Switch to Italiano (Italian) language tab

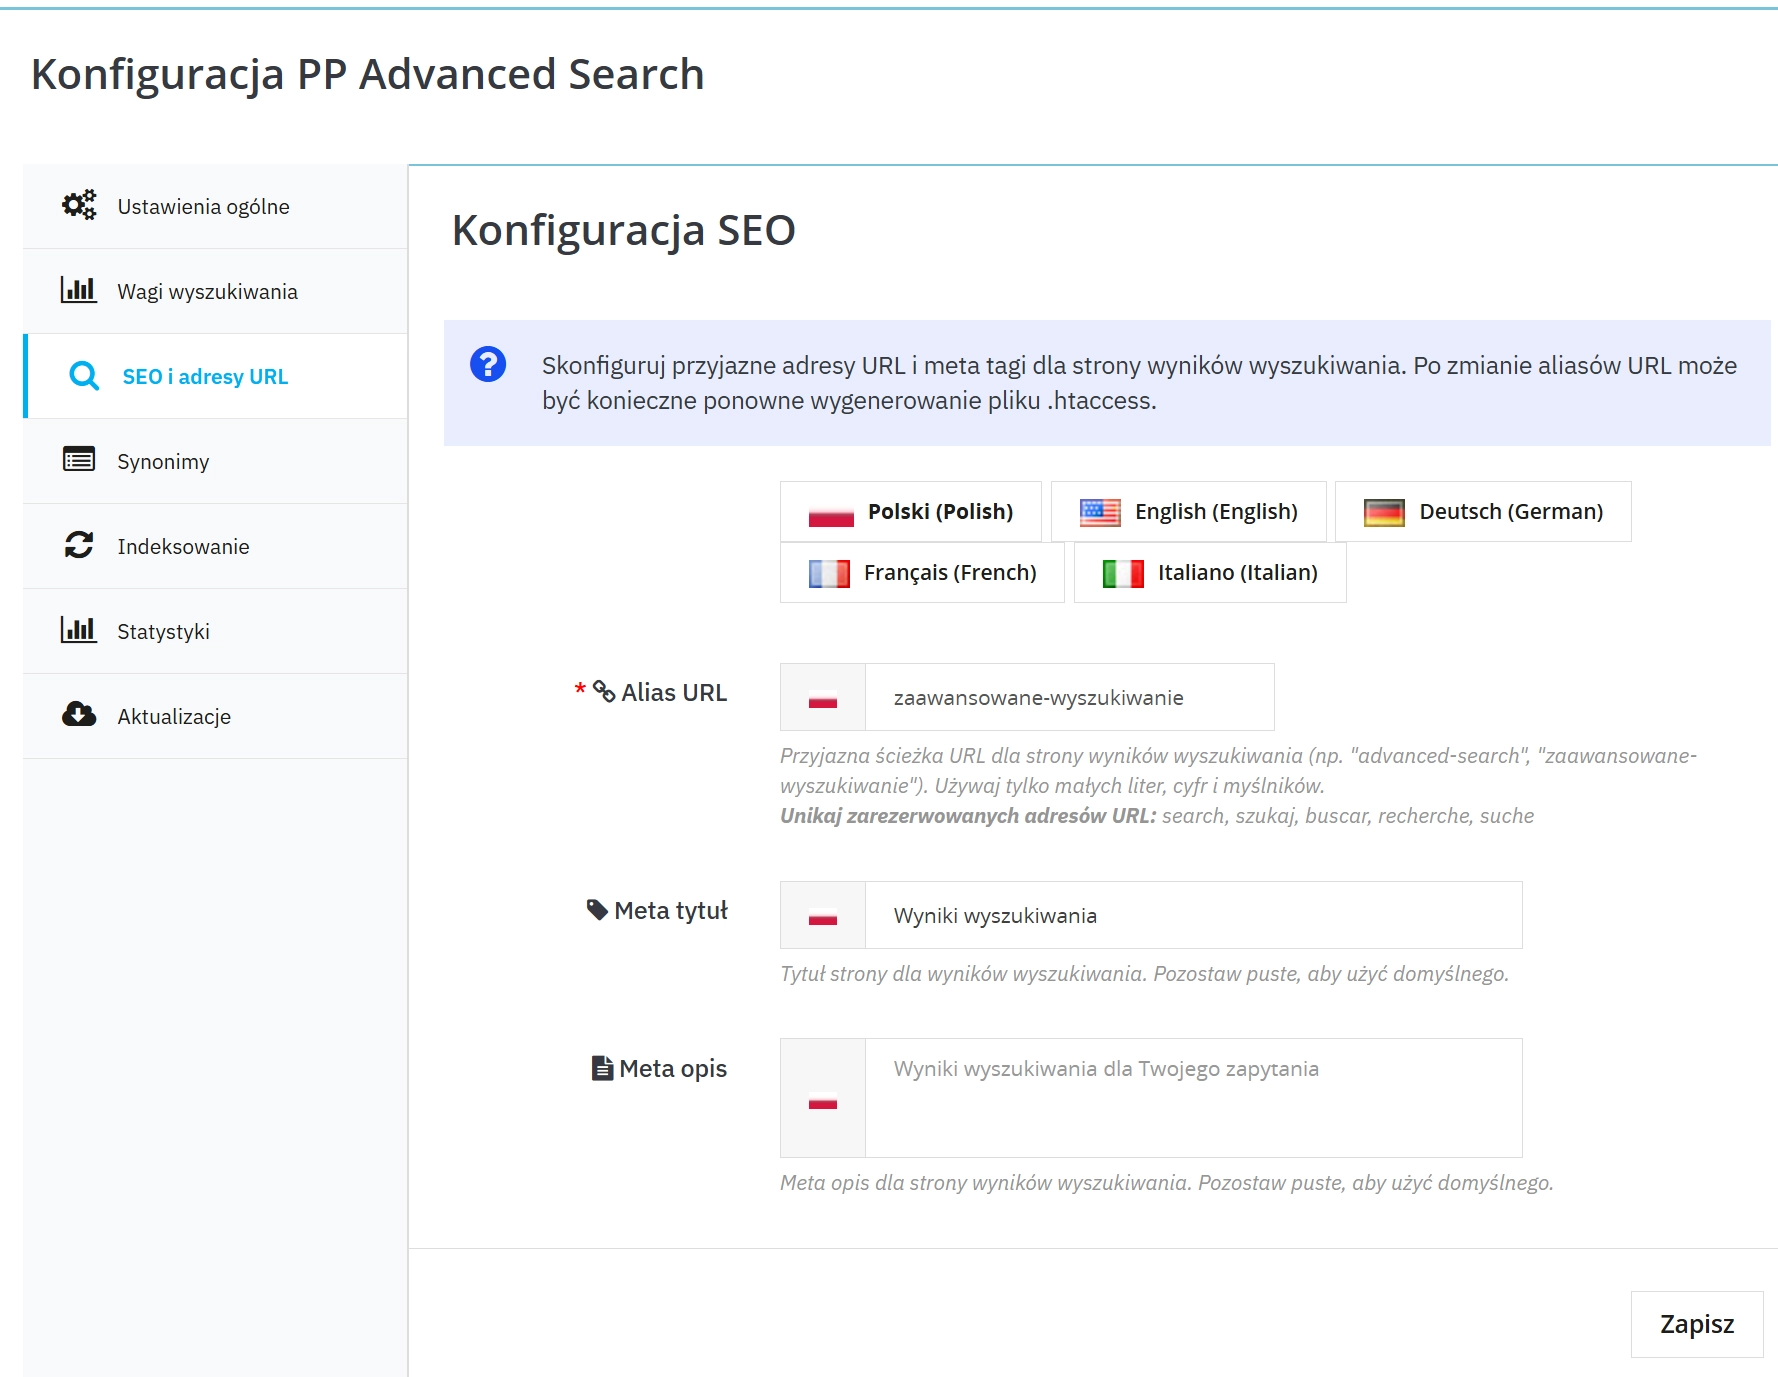click(x=1209, y=573)
